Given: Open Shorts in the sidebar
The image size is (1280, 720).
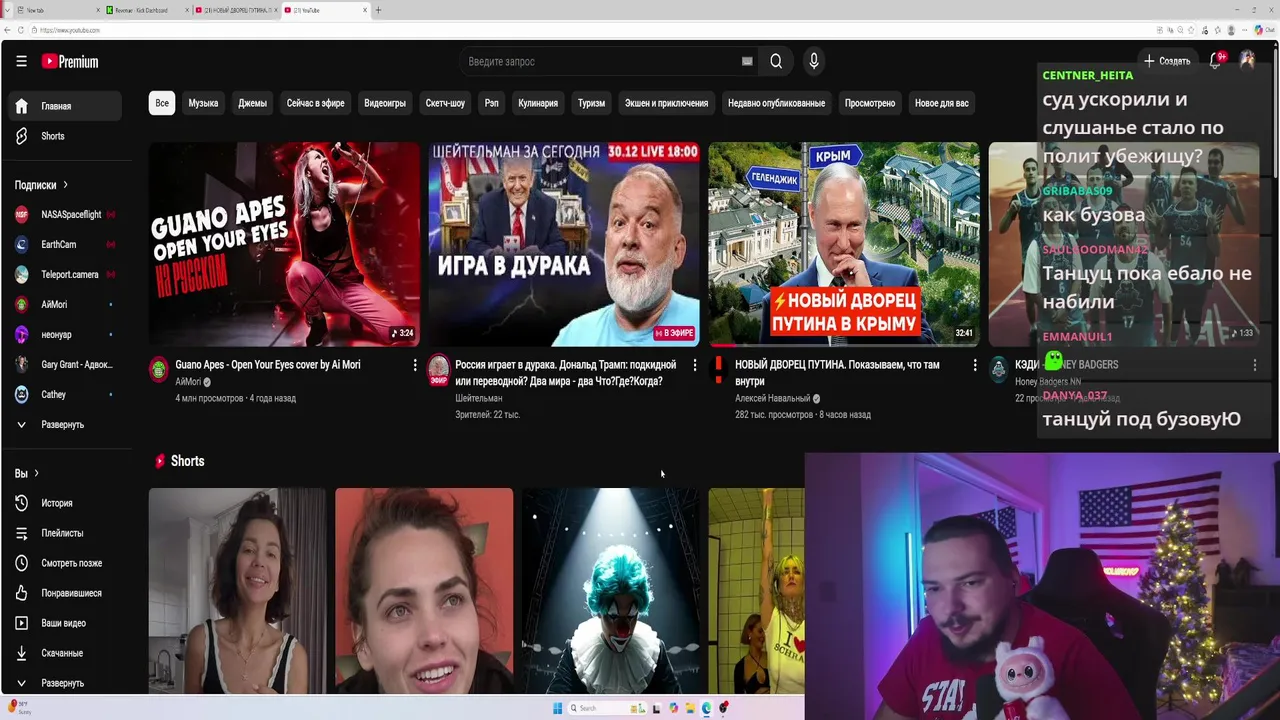Looking at the screenshot, I should [x=65, y=136].
